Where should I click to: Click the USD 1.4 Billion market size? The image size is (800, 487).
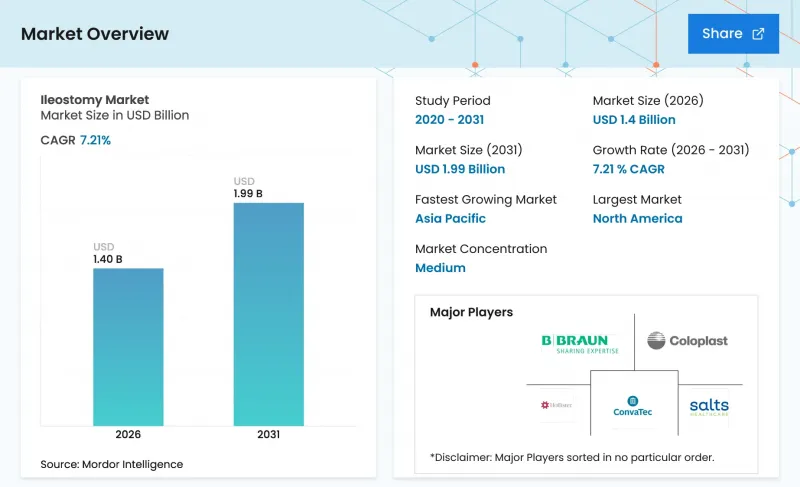(x=634, y=120)
